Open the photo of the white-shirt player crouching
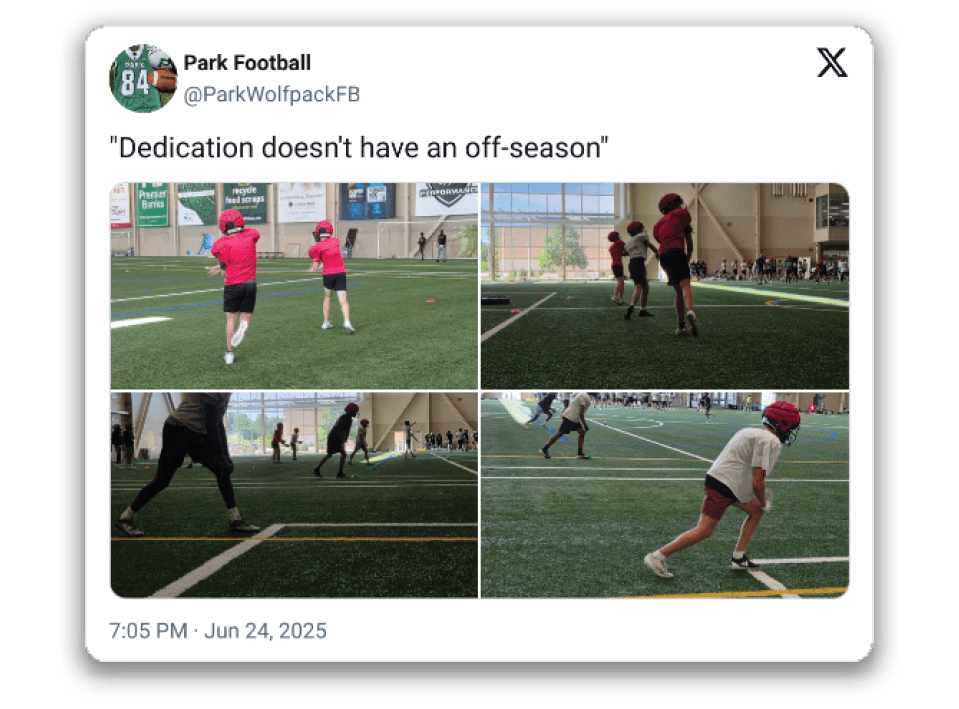 pyautogui.click(x=665, y=495)
